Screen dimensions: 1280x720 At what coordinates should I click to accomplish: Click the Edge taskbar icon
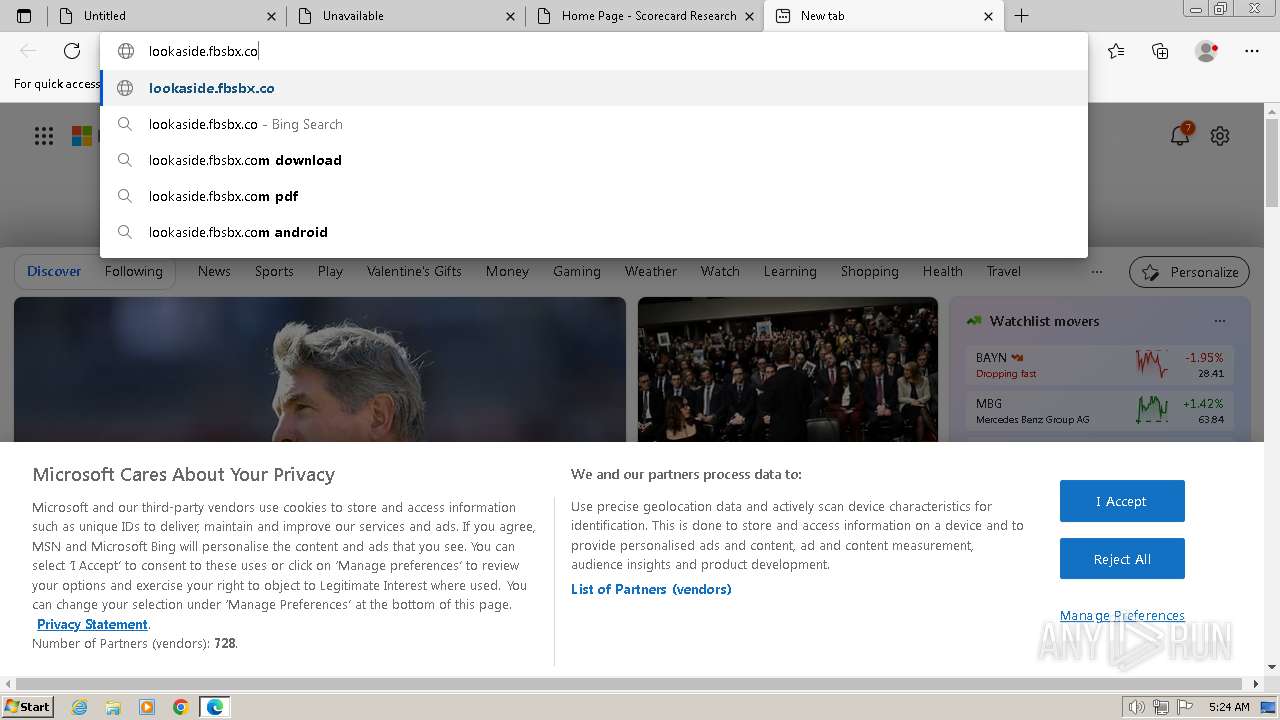[215, 707]
